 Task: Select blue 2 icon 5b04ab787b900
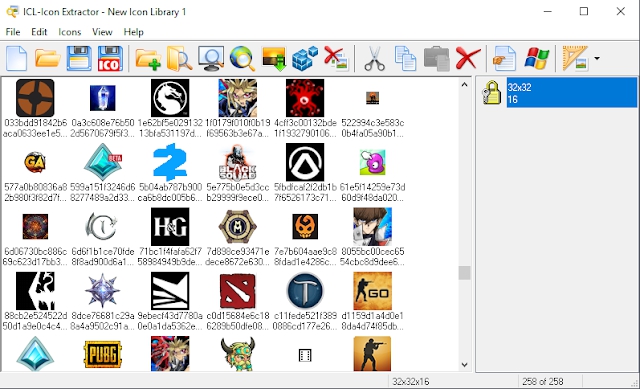click(x=170, y=162)
